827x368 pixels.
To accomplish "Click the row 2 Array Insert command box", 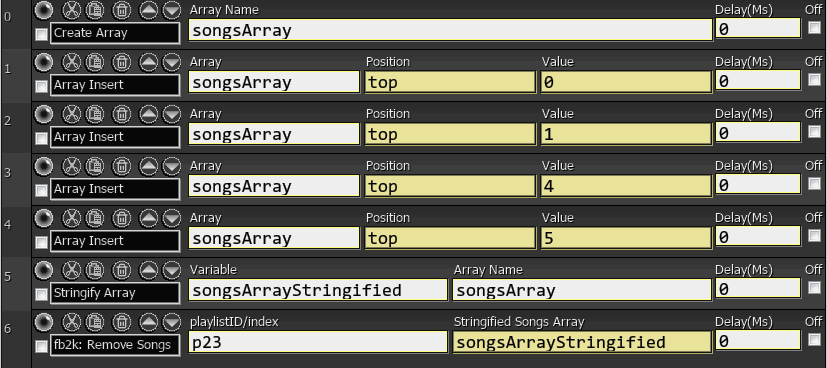I will [115, 137].
